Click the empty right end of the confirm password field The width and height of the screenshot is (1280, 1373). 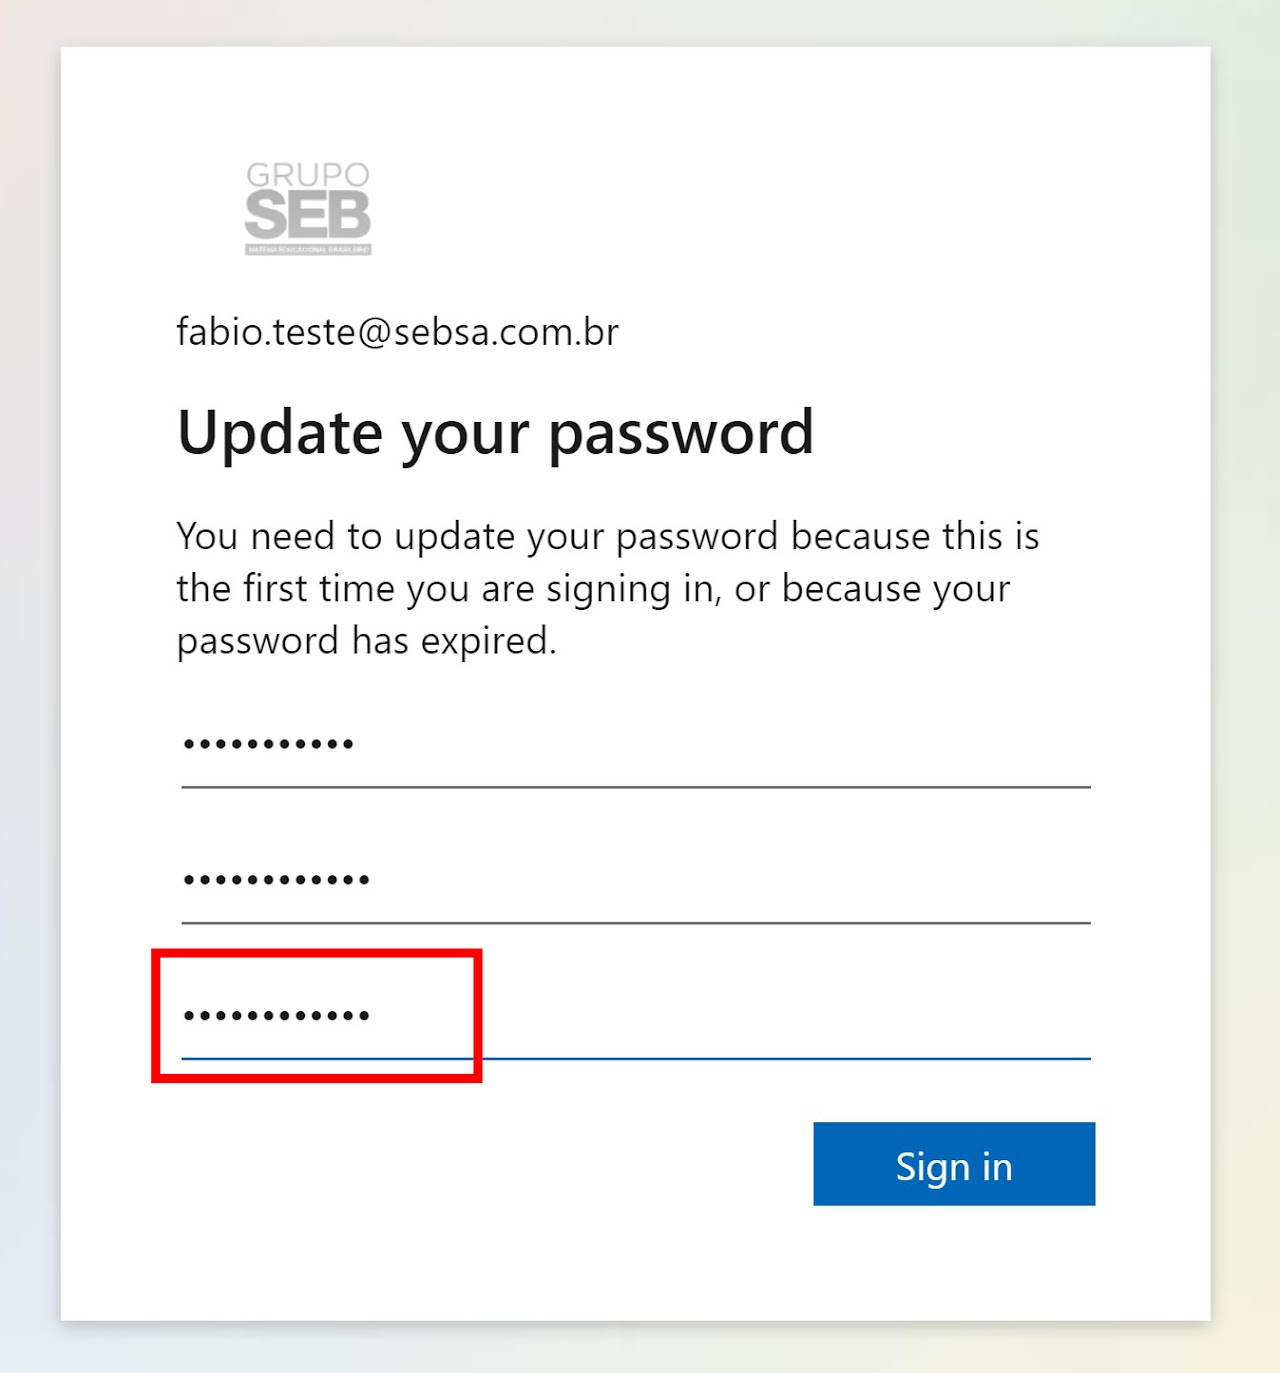(1000, 1016)
